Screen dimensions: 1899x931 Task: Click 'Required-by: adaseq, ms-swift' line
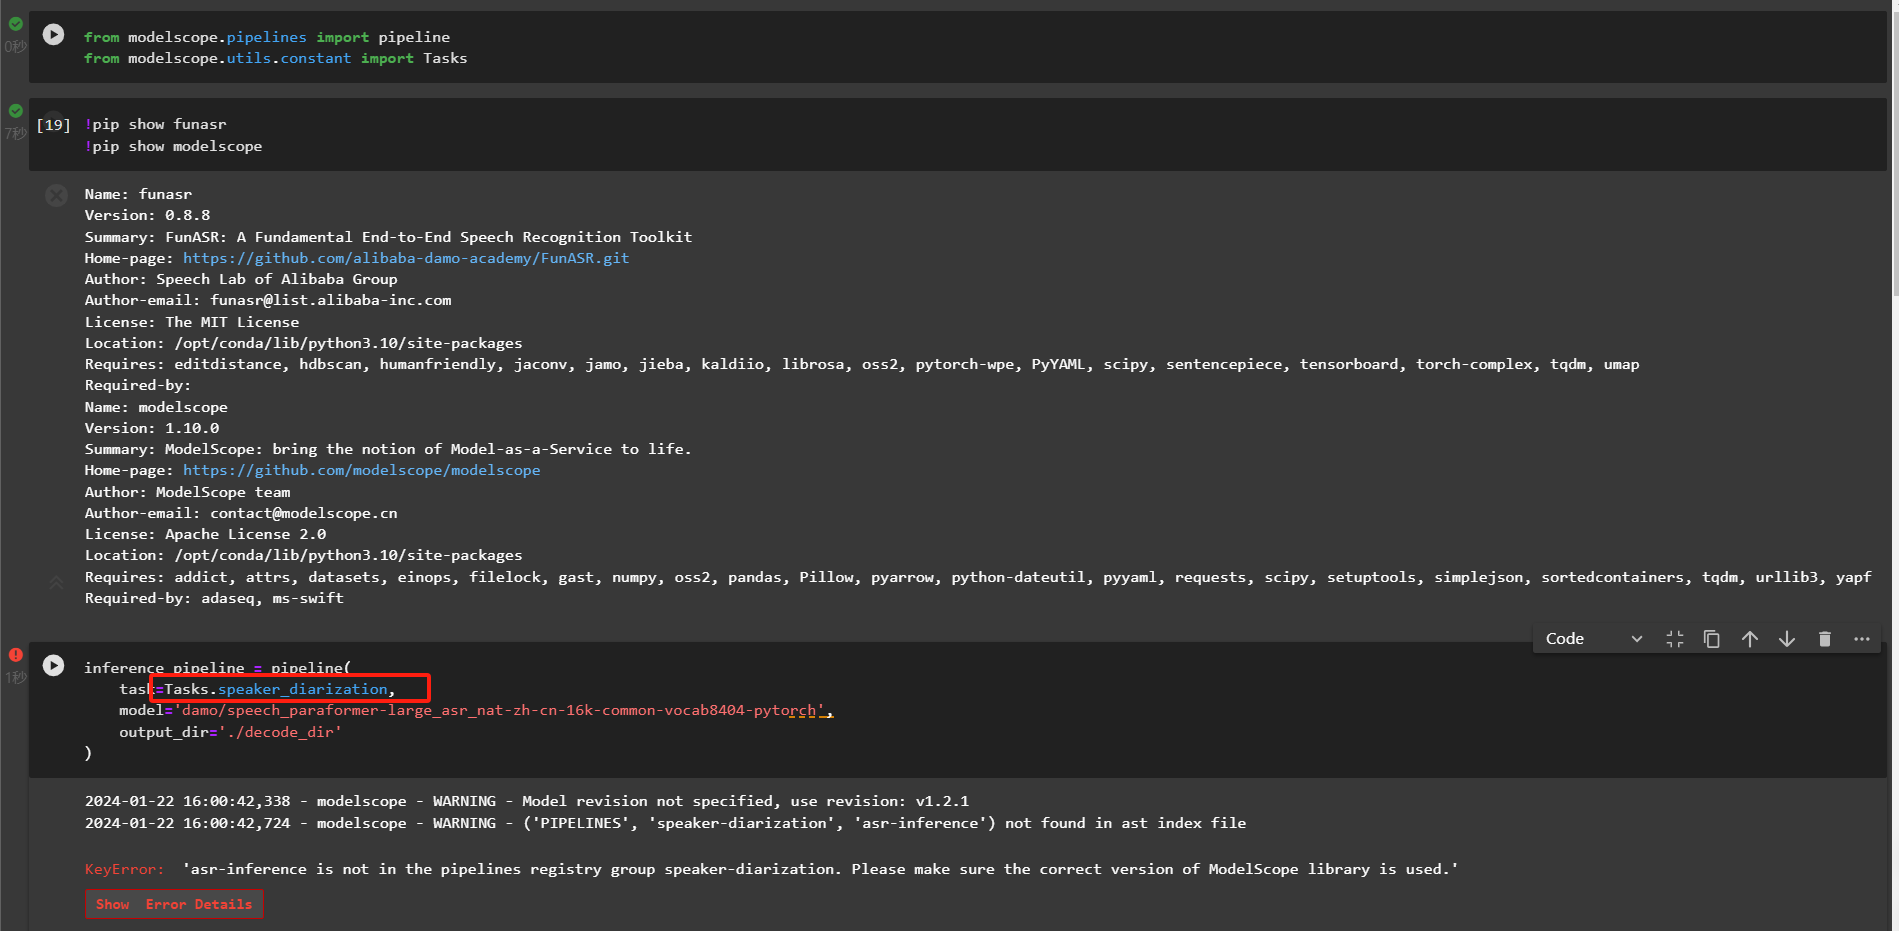[x=214, y=598]
